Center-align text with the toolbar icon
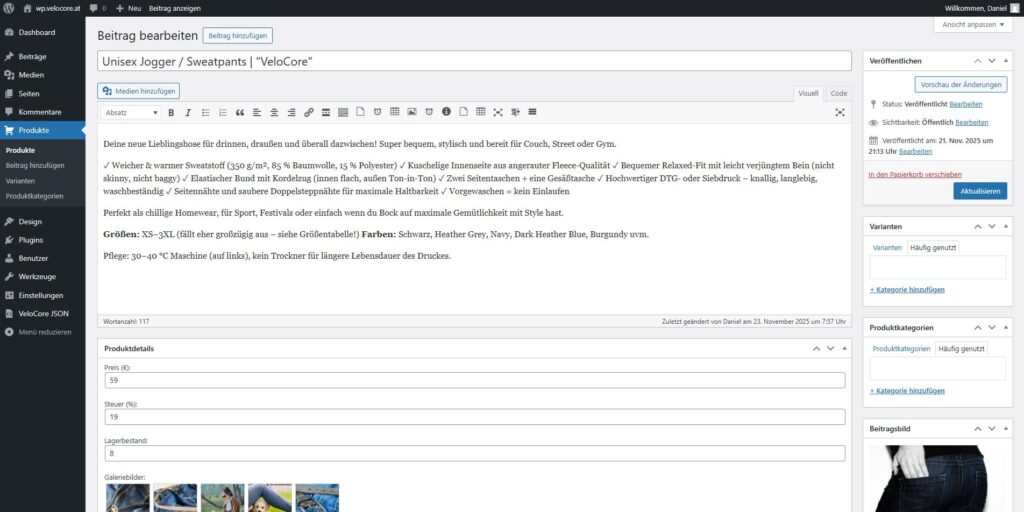1024x512 pixels. click(274, 112)
